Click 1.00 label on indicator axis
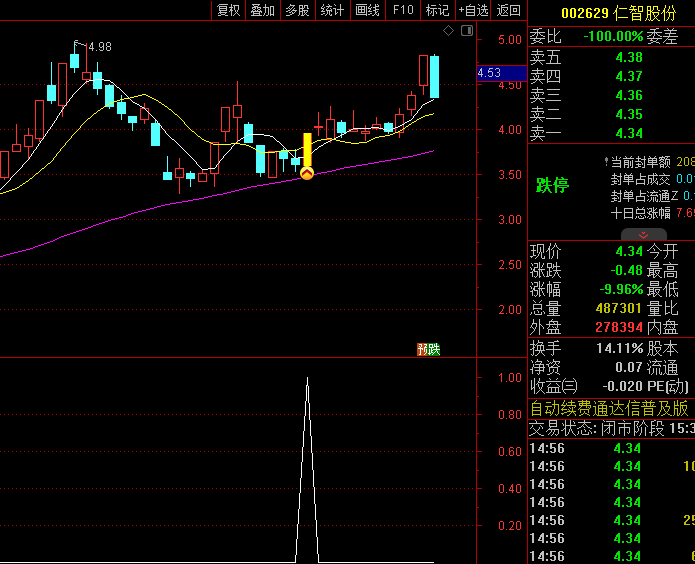695x564 pixels. coord(510,378)
